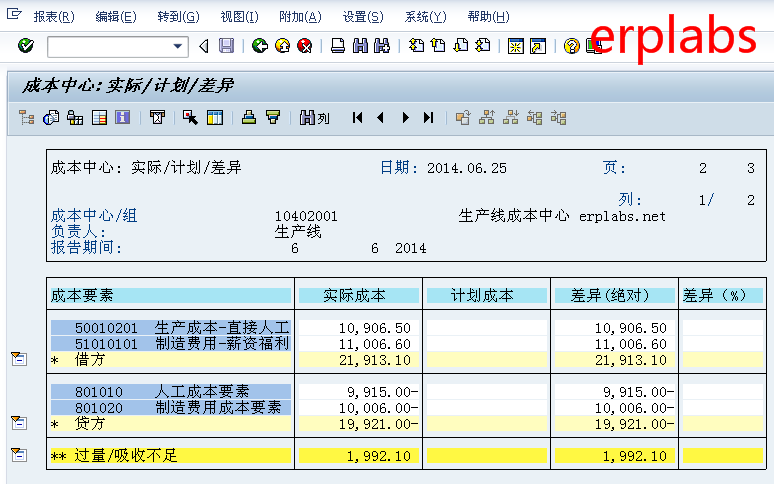The image size is (774, 484).
Task: Go to the next page
Action: (461, 46)
